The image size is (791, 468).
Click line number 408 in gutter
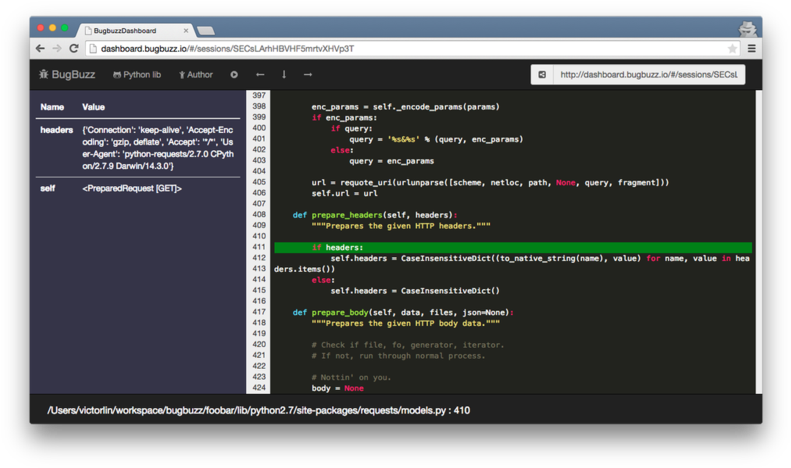click(x=259, y=214)
